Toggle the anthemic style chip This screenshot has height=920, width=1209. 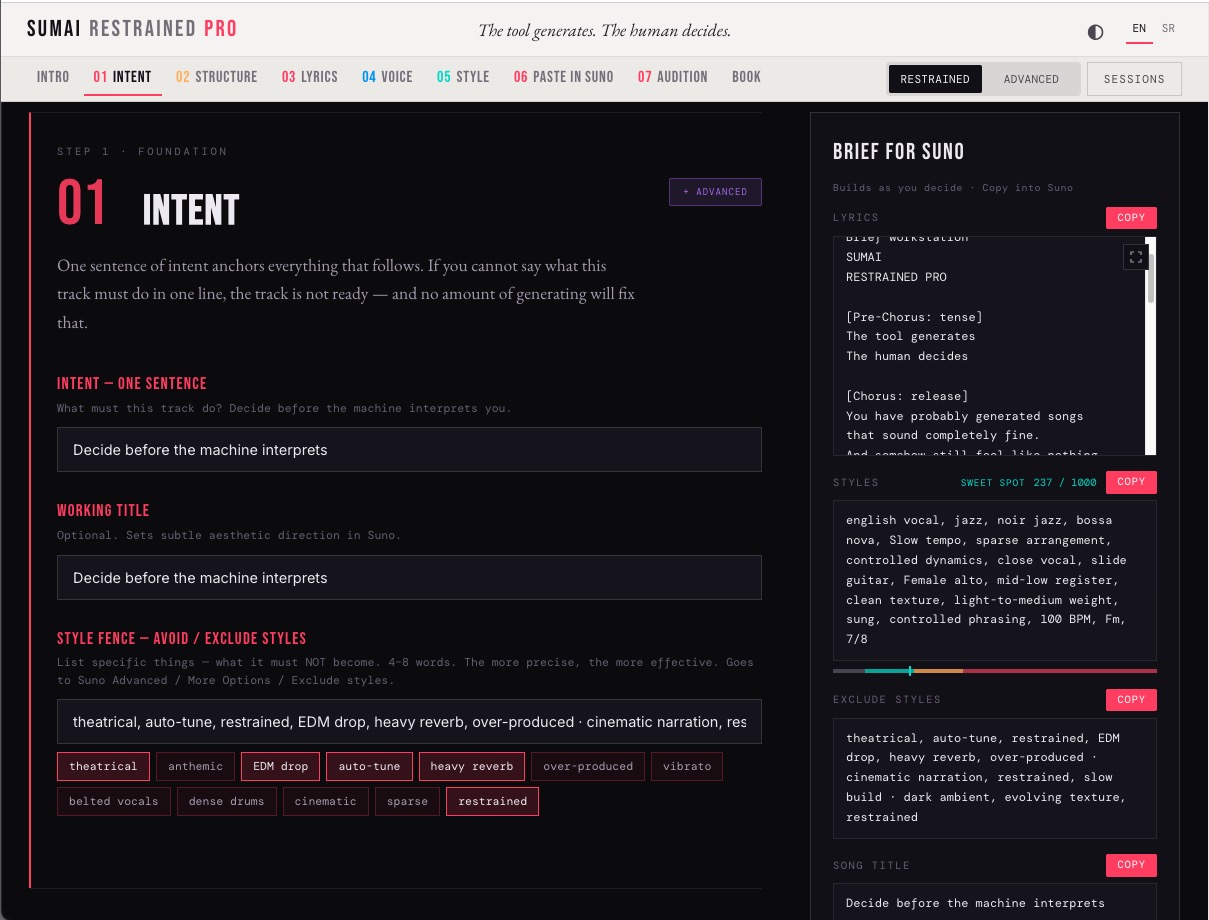coord(196,767)
